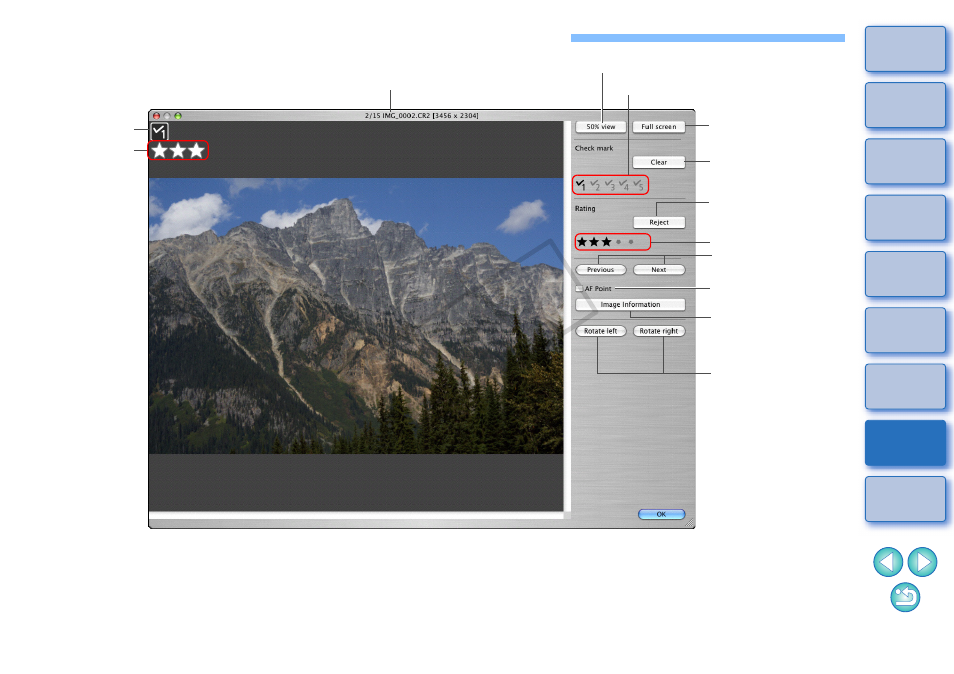954x674 pixels.
Task: Set rating to one star
Action: (582, 242)
